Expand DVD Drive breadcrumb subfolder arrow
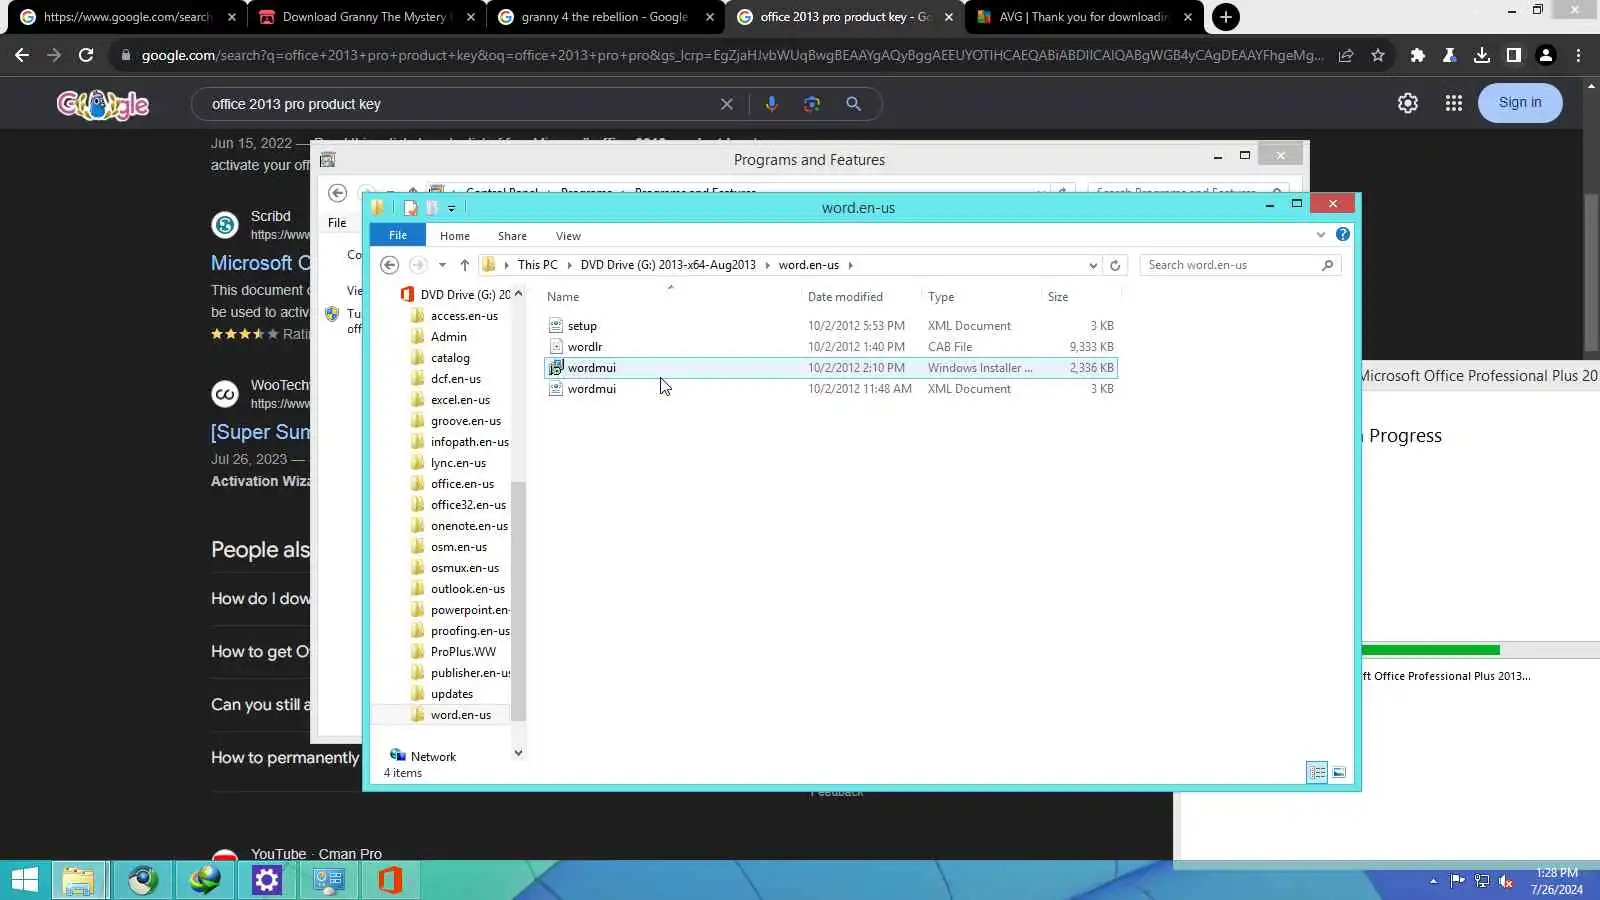Image resolution: width=1600 pixels, height=900 pixels. tap(767, 265)
